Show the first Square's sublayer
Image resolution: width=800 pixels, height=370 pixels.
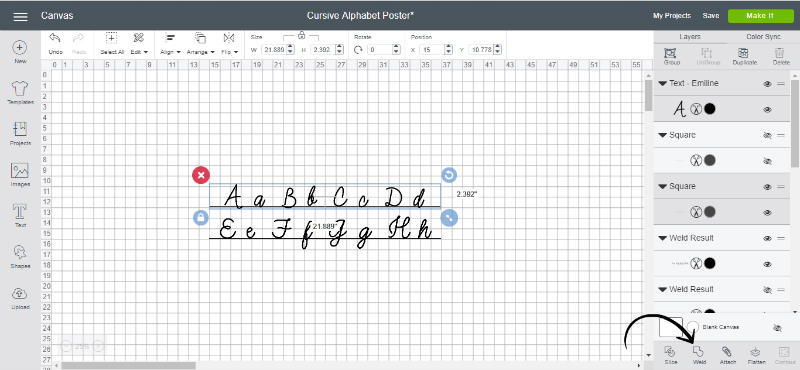tap(767, 161)
